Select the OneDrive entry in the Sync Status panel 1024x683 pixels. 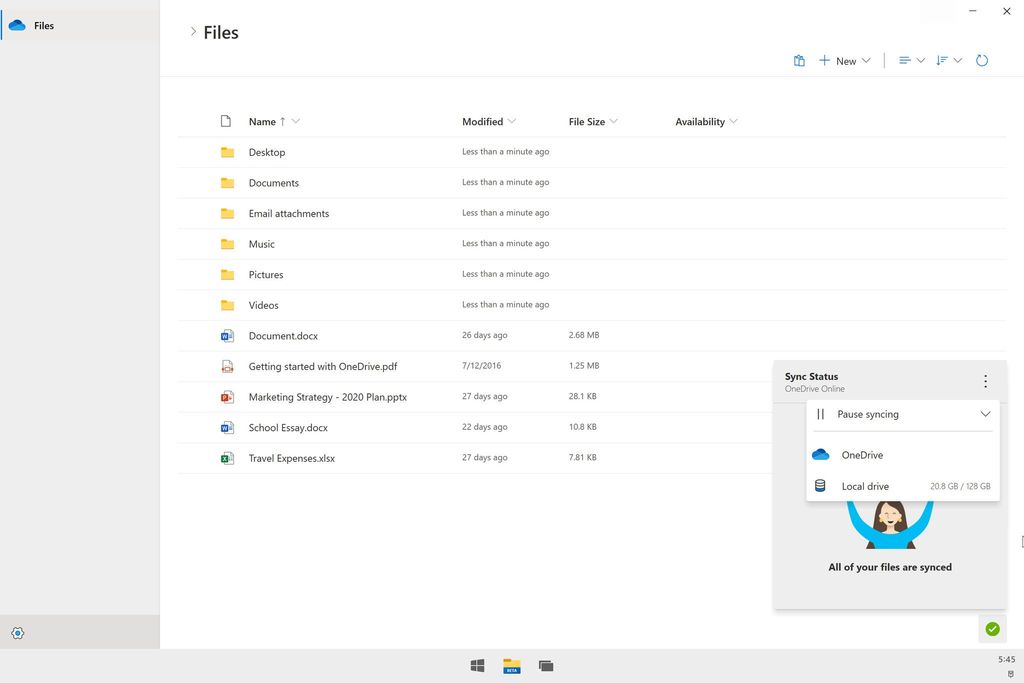890,455
